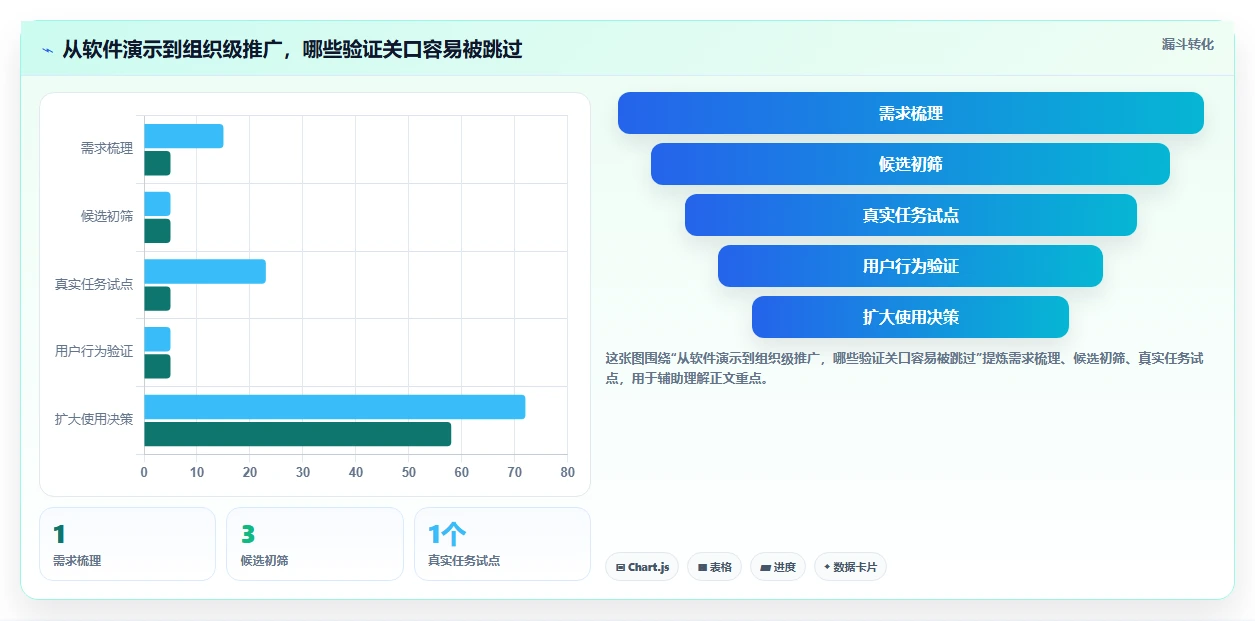The height and width of the screenshot is (621, 1255).
Task: Click the 真实任务试点 stat card showing 1个
Action: click(x=502, y=544)
